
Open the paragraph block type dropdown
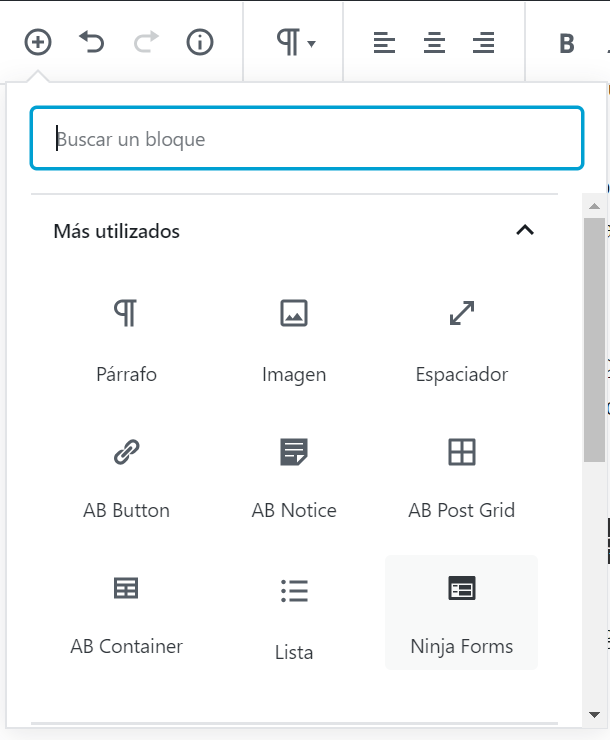pos(296,43)
